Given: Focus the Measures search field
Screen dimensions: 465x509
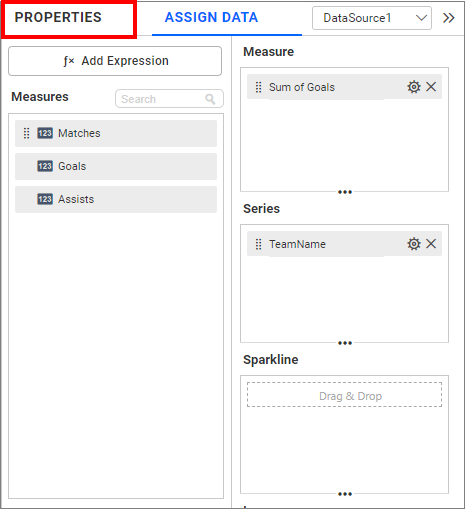Looking at the screenshot, I should [x=169, y=99].
